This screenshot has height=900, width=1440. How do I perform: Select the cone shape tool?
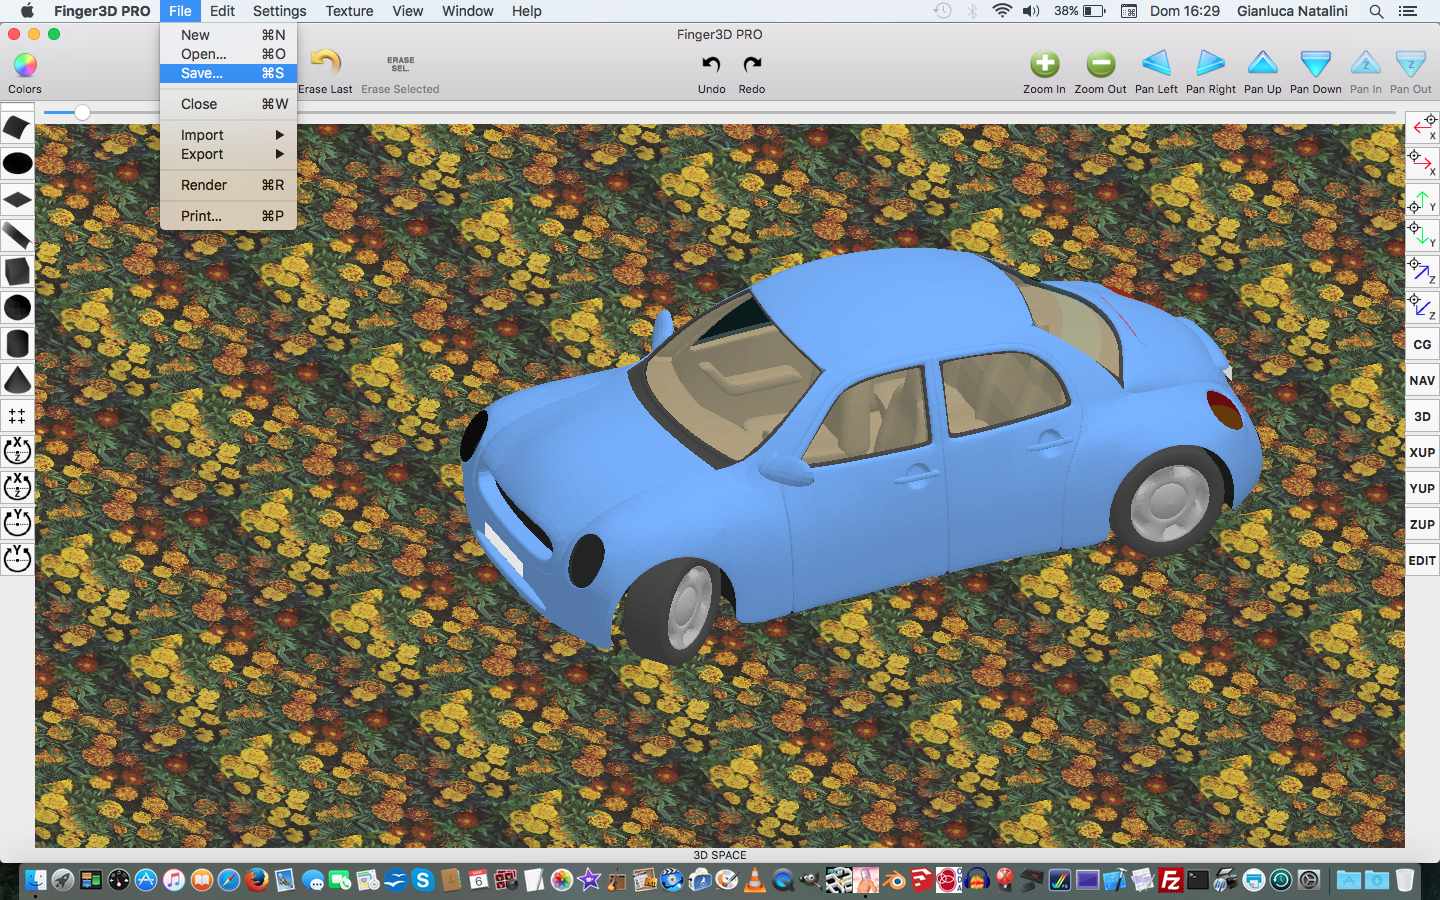click(x=17, y=379)
